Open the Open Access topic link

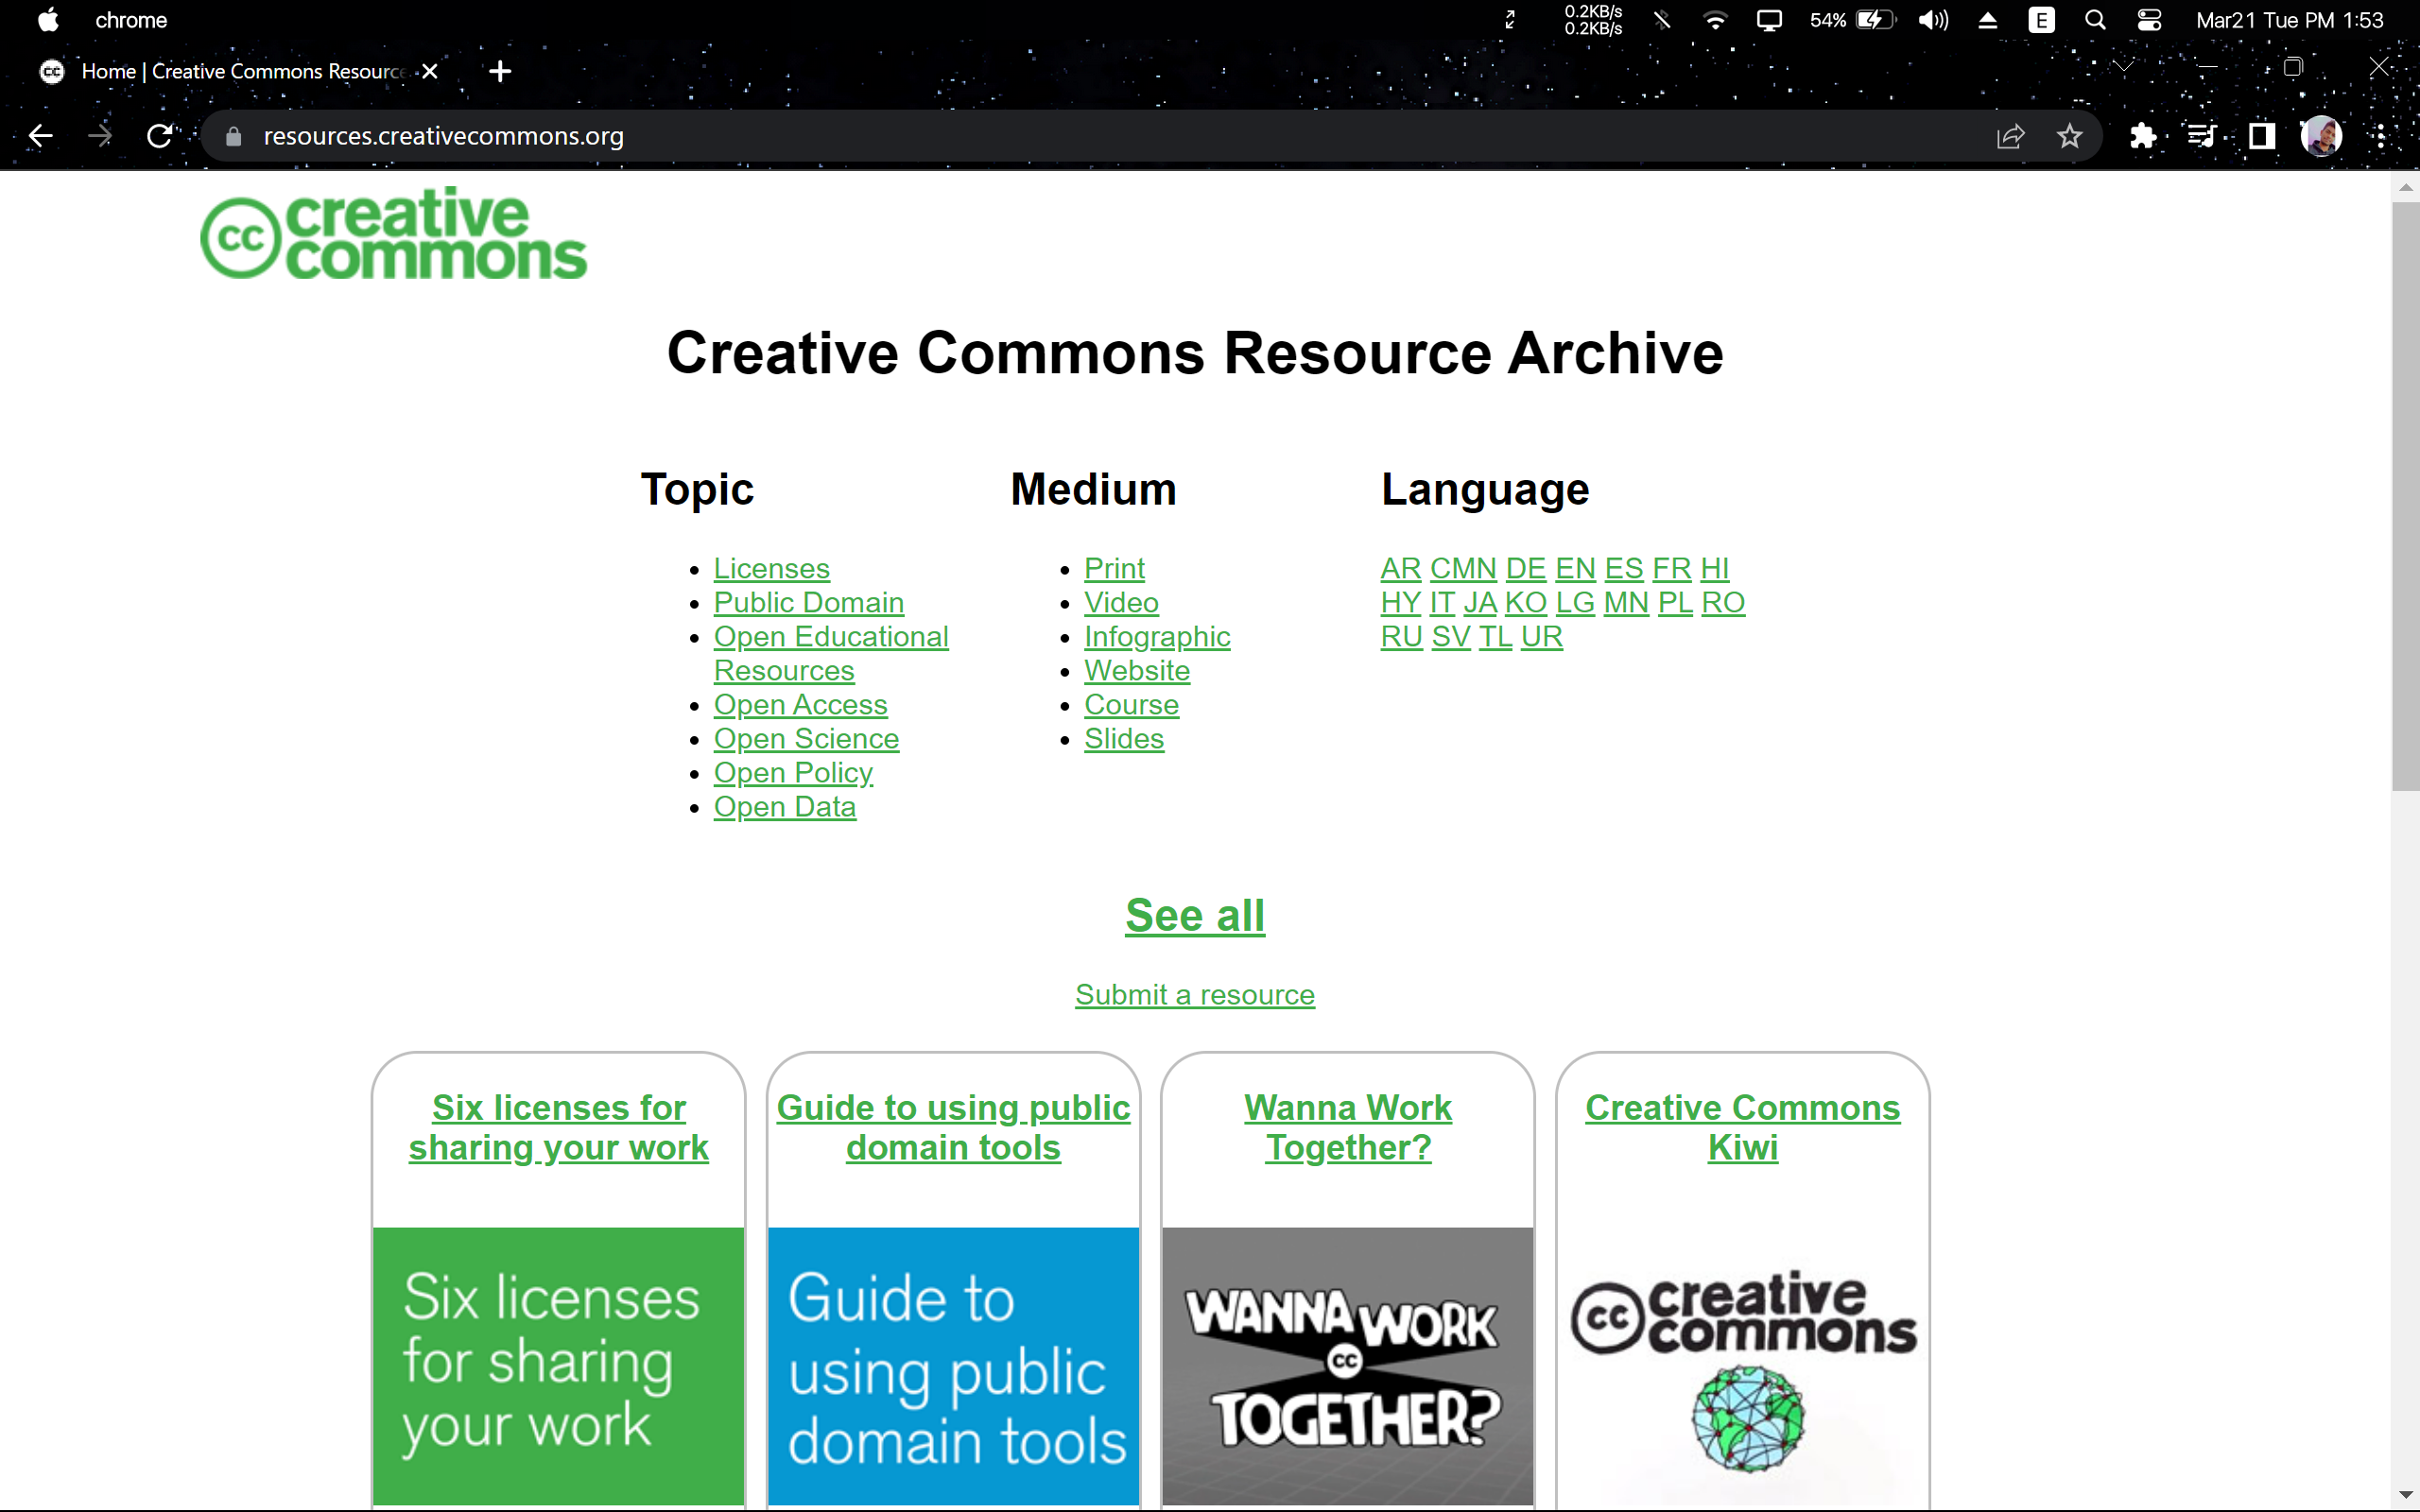[x=800, y=704]
